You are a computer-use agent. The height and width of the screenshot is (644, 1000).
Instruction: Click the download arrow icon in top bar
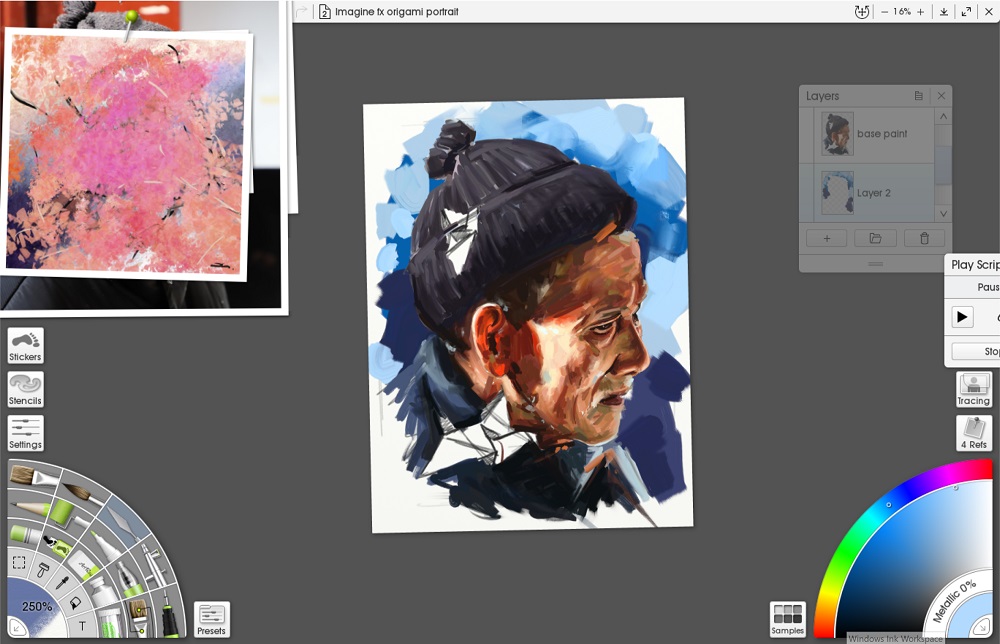point(943,11)
